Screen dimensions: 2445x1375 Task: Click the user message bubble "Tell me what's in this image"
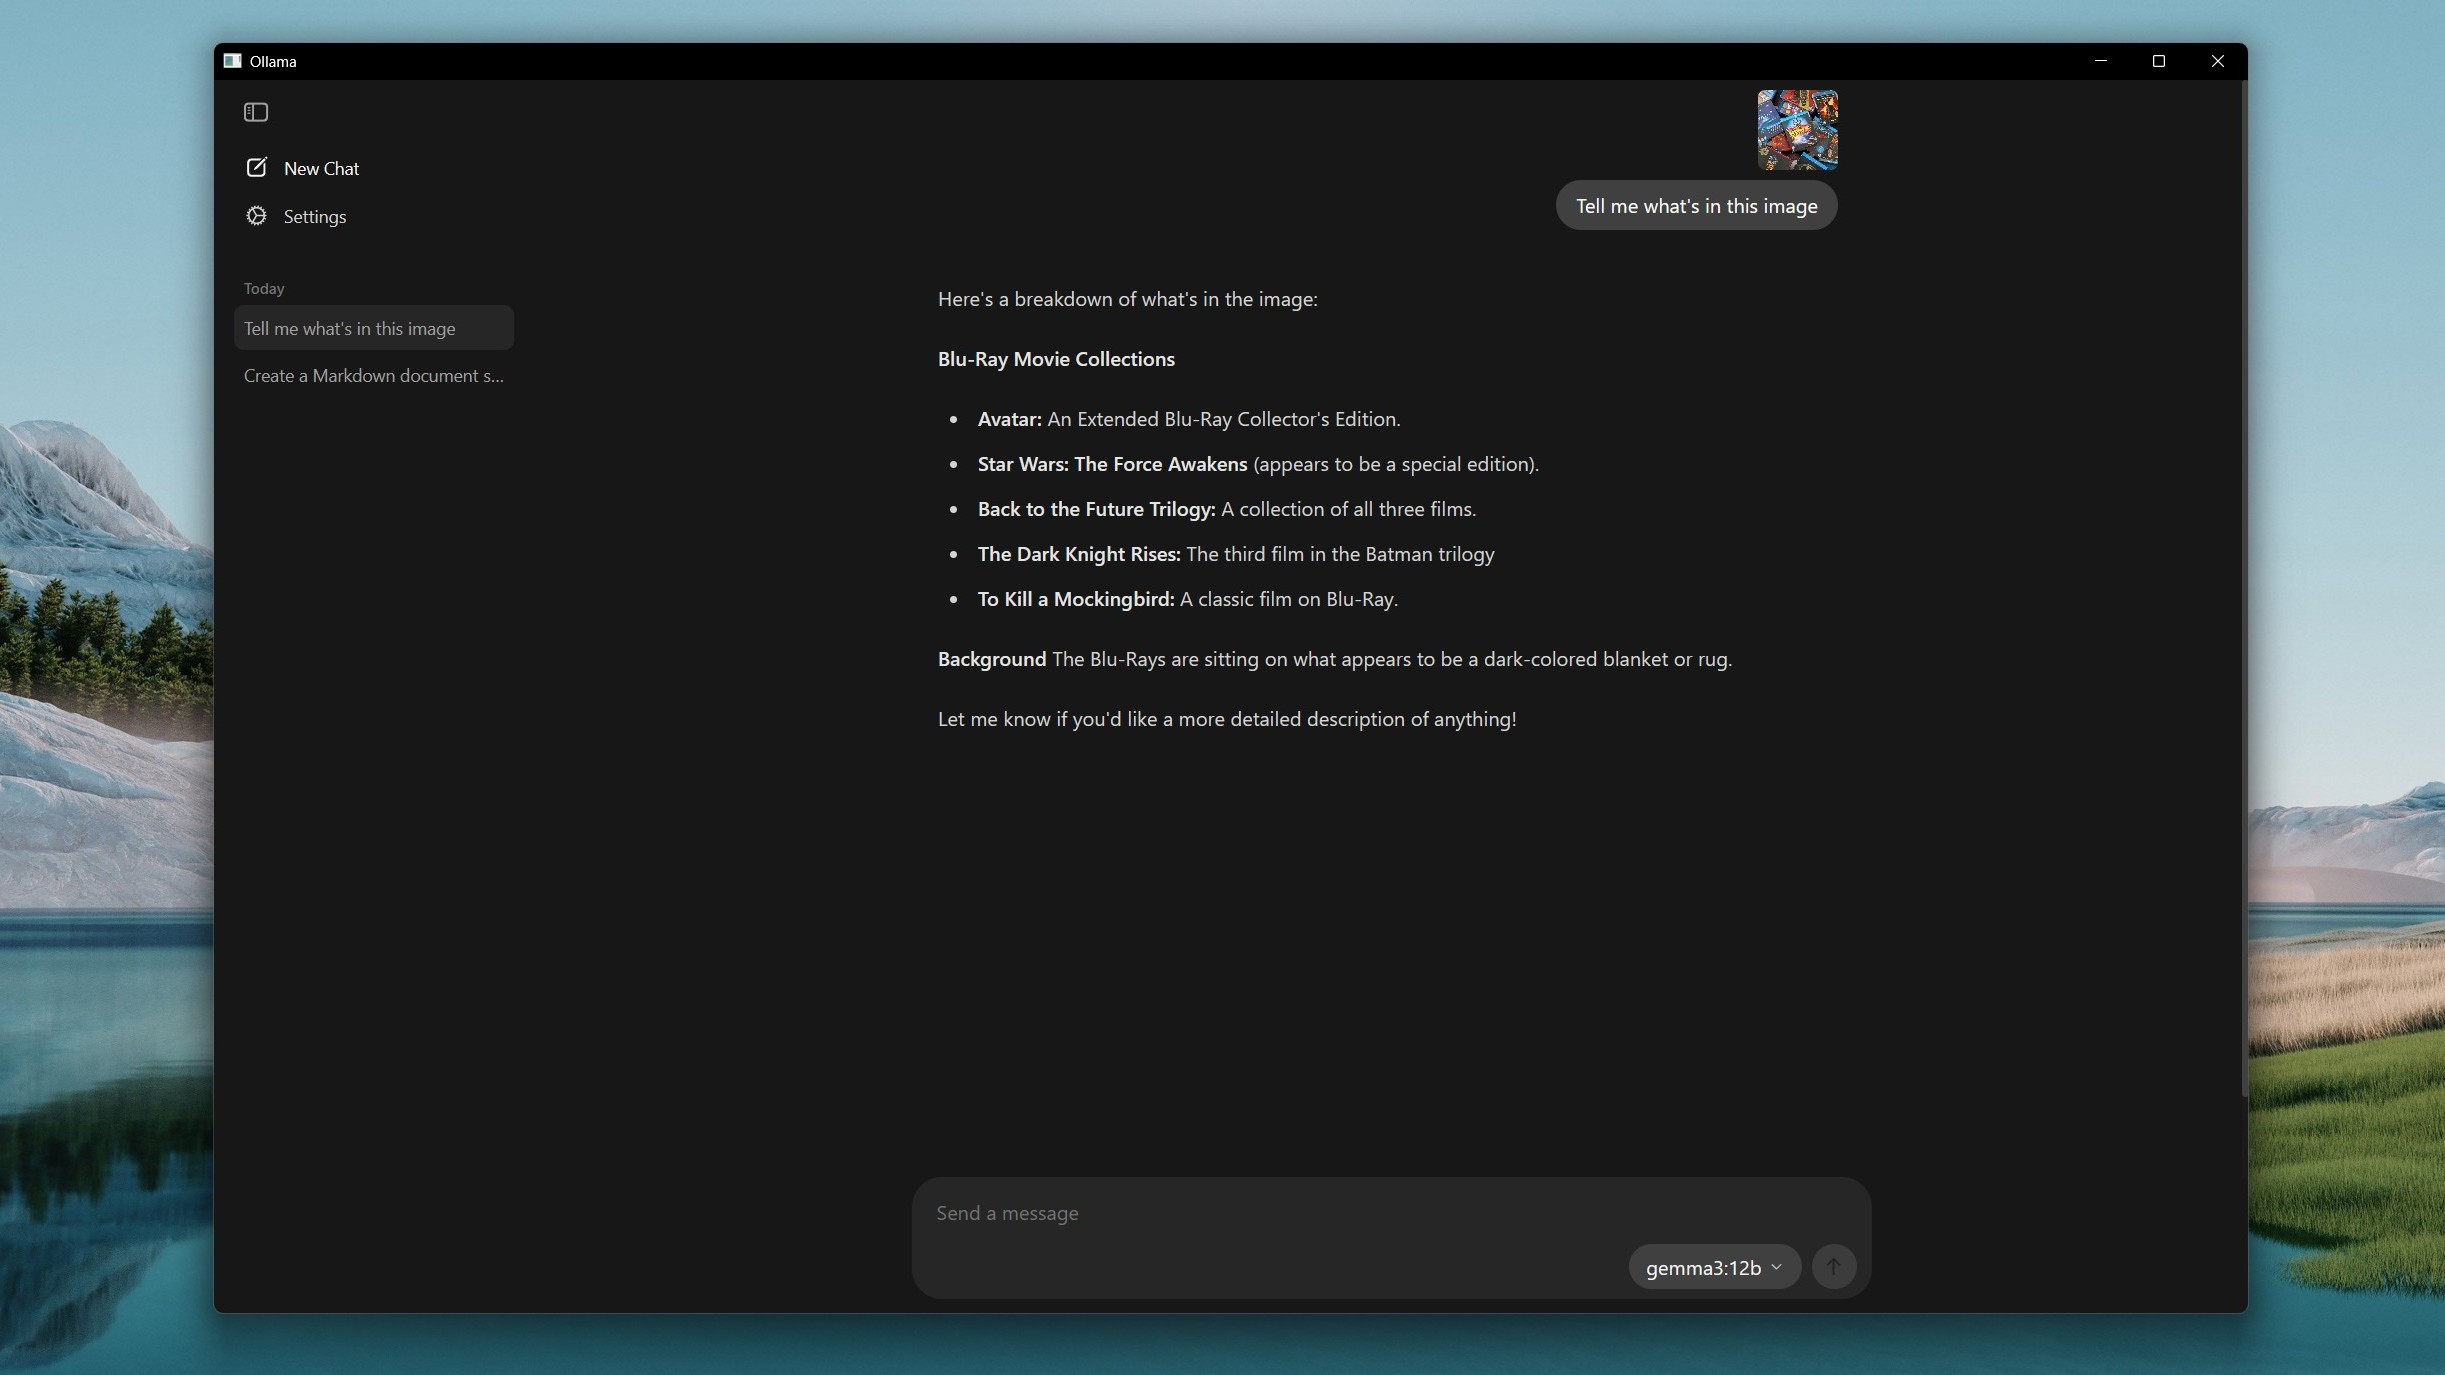click(x=1696, y=206)
